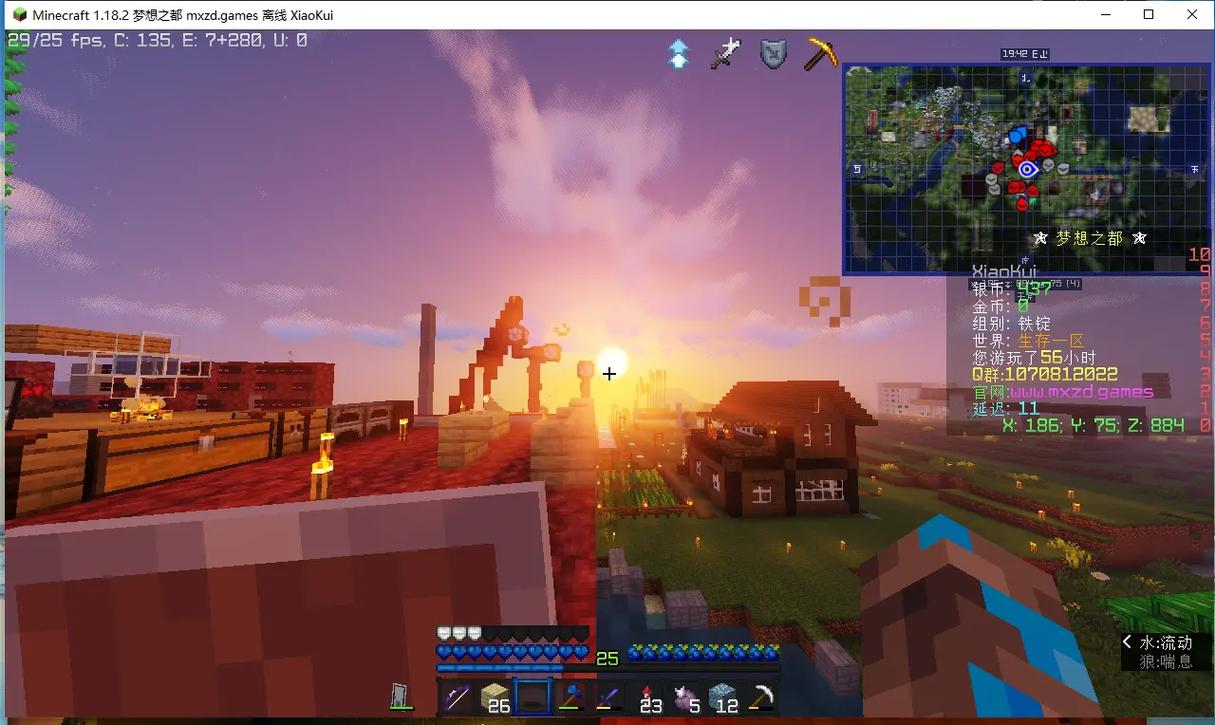Click the player position arrow on minimap
The width and height of the screenshot is (1215, 725).
click(1027, 169)
